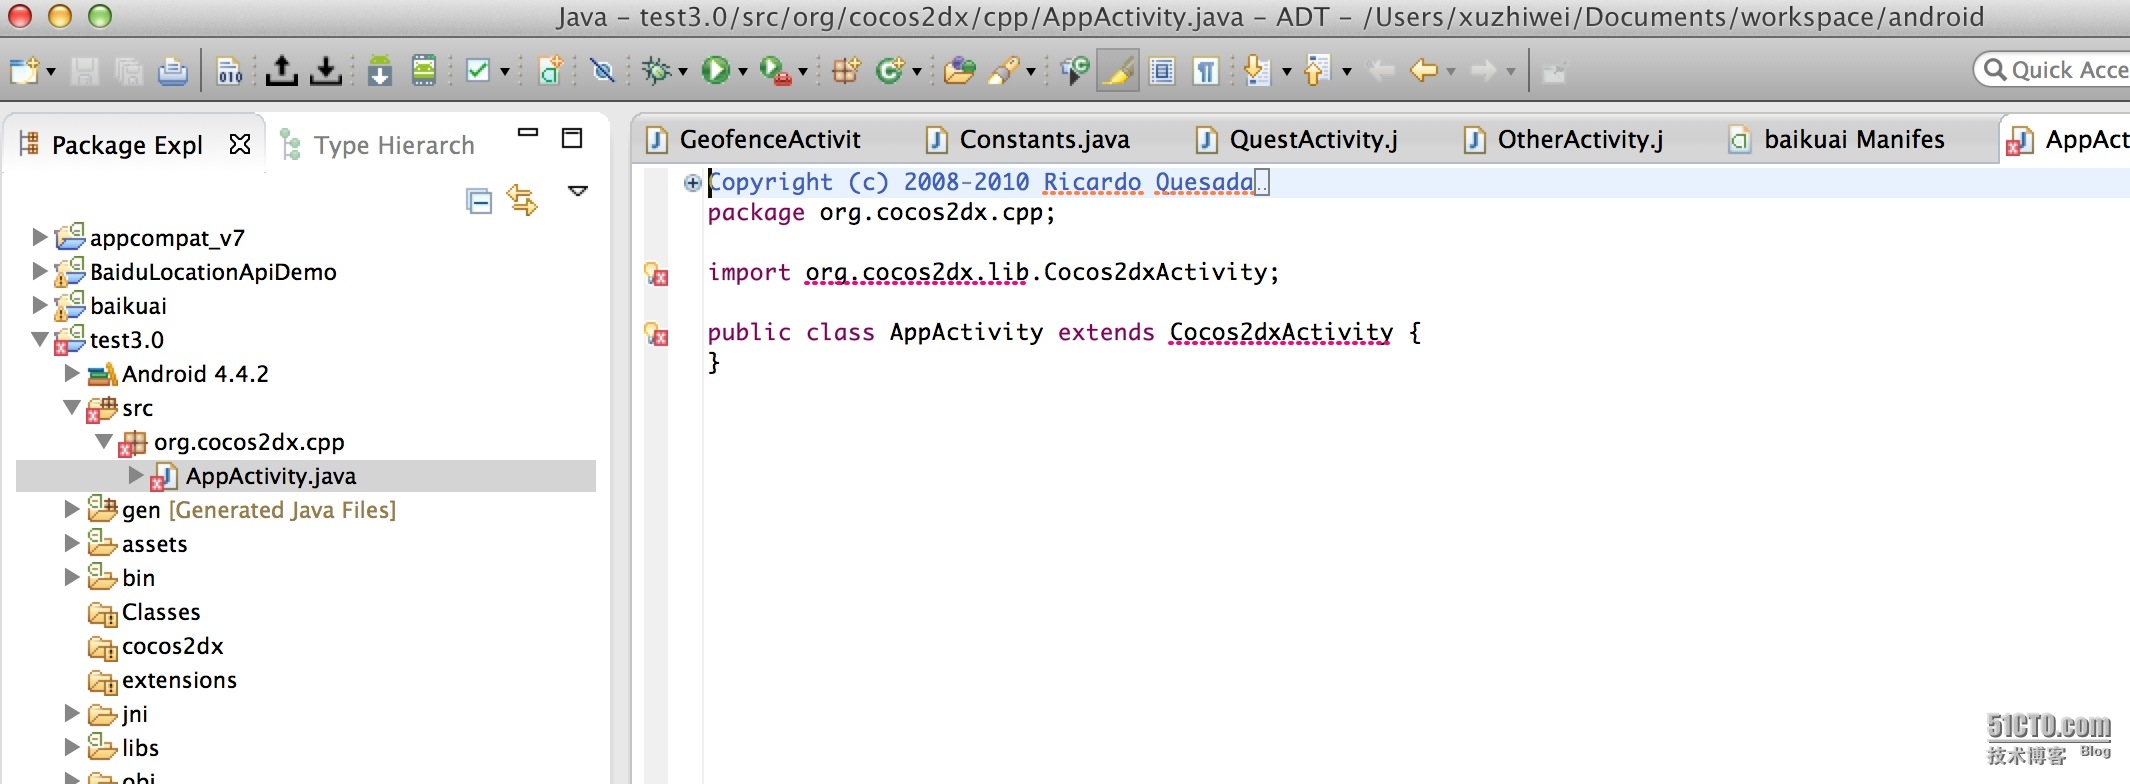Open the lint check dropdown arrow
The image size is (2130, 784).
point(505,72)
